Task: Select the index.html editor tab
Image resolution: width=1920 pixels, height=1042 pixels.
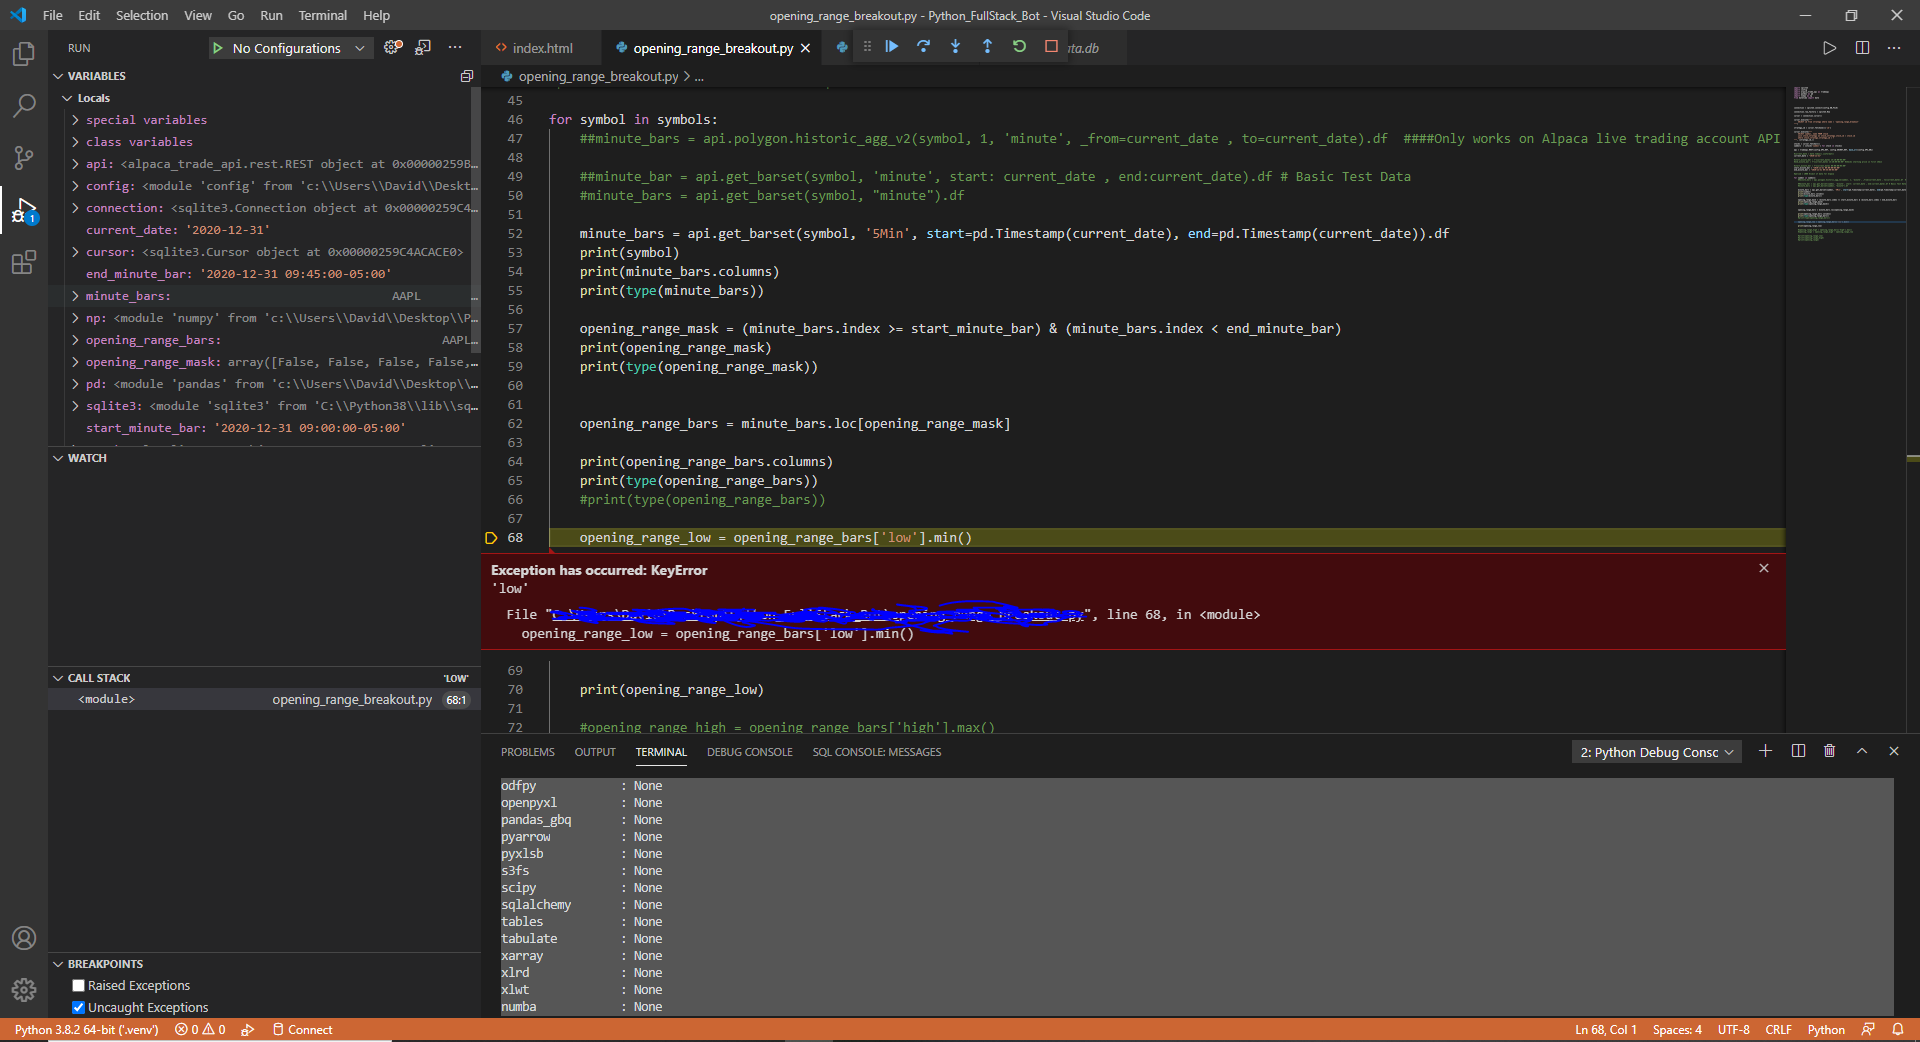Action: click(x=542, y=48)
